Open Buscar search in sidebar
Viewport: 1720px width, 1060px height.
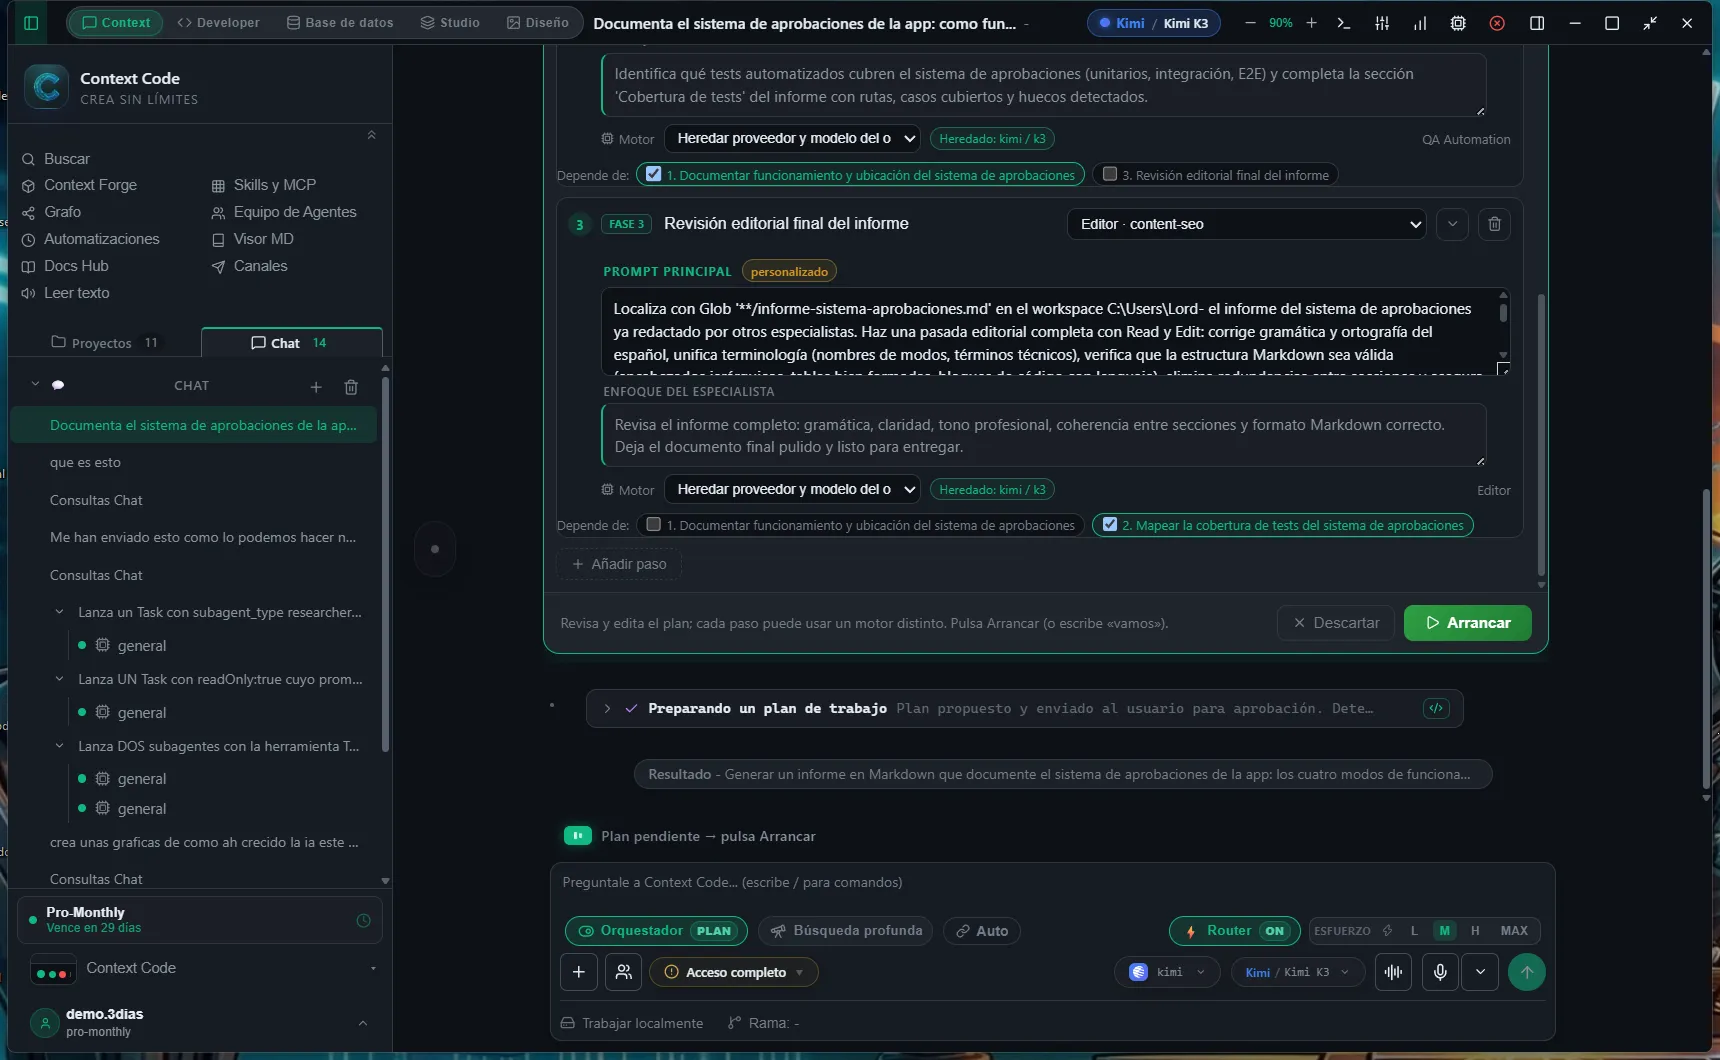pos(56,159)
